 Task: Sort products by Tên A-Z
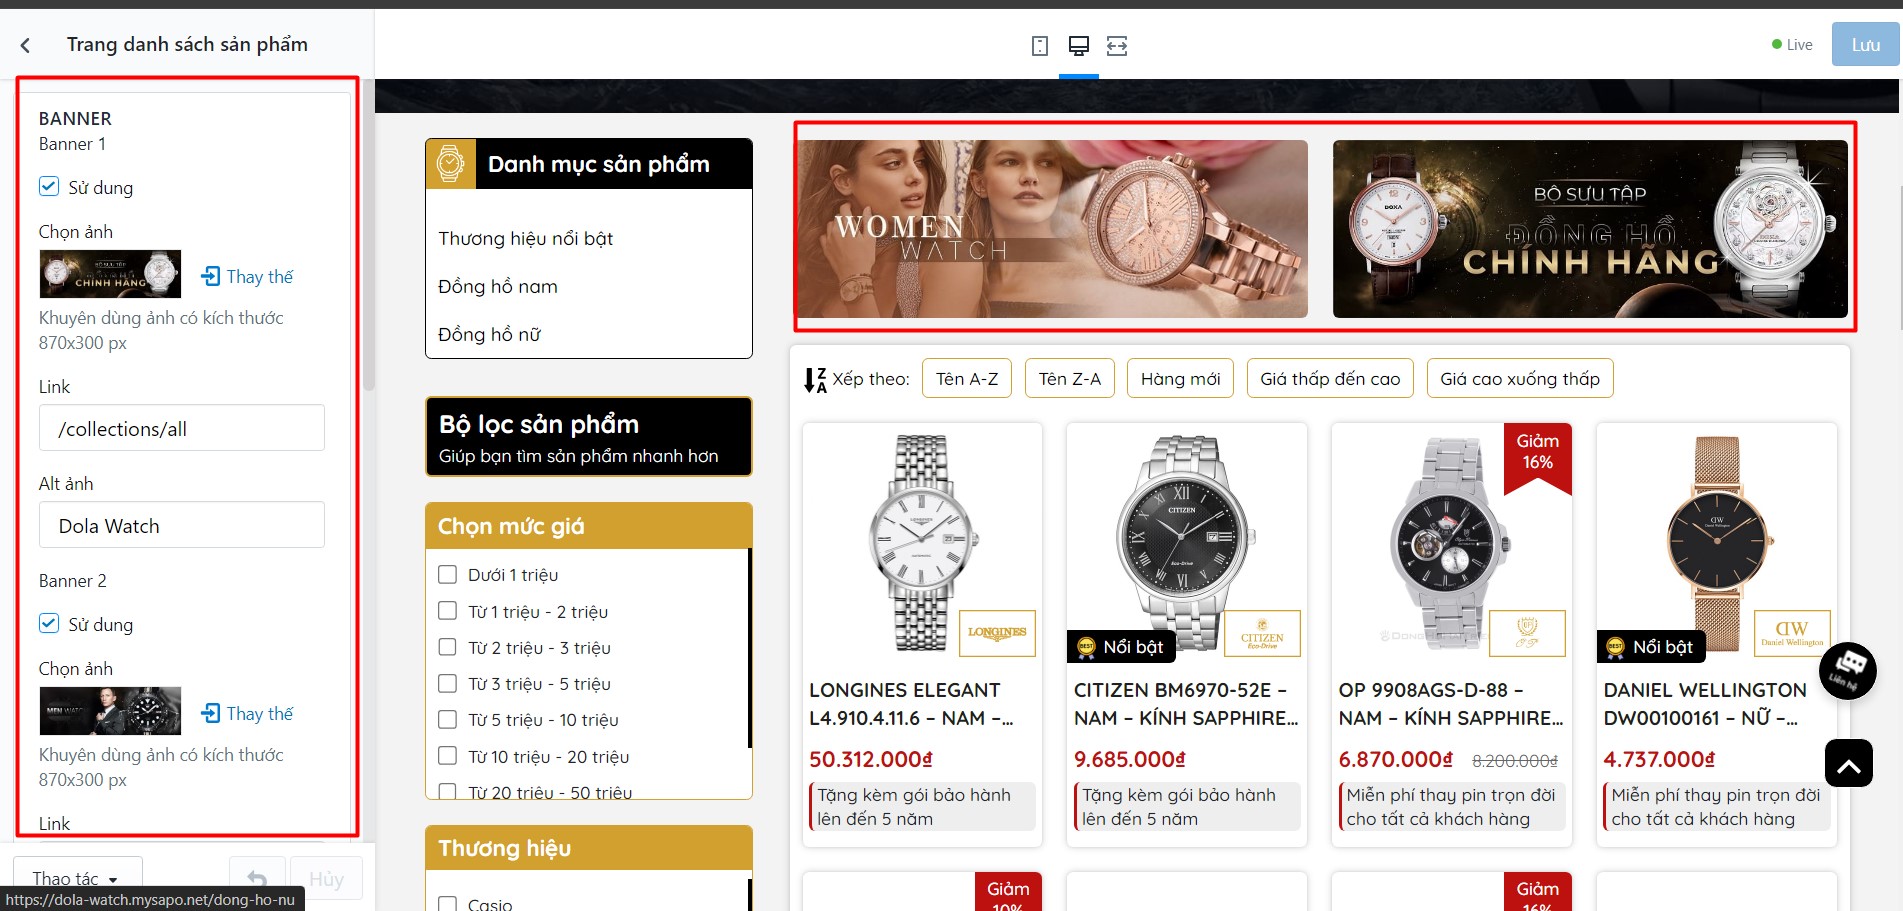pyautogui.click(x=967, y=379)
